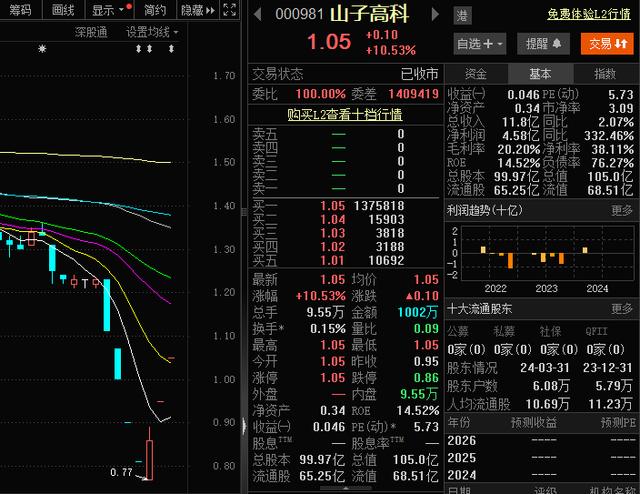The image size is (640, 494).
Task: Click the 换手 value 0.15%
Action: (328, 329)
